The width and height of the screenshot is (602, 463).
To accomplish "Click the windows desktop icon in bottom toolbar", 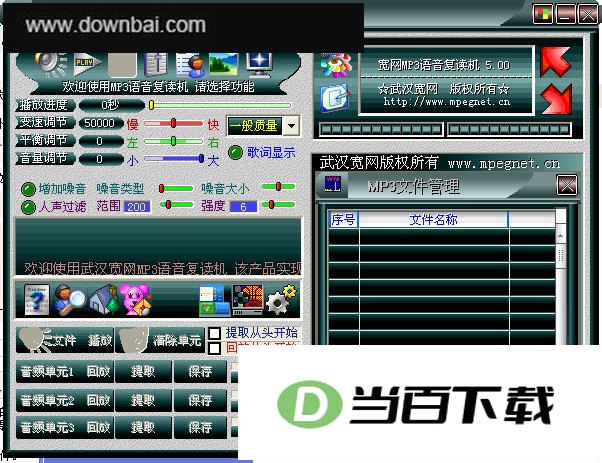I will 214,300.
